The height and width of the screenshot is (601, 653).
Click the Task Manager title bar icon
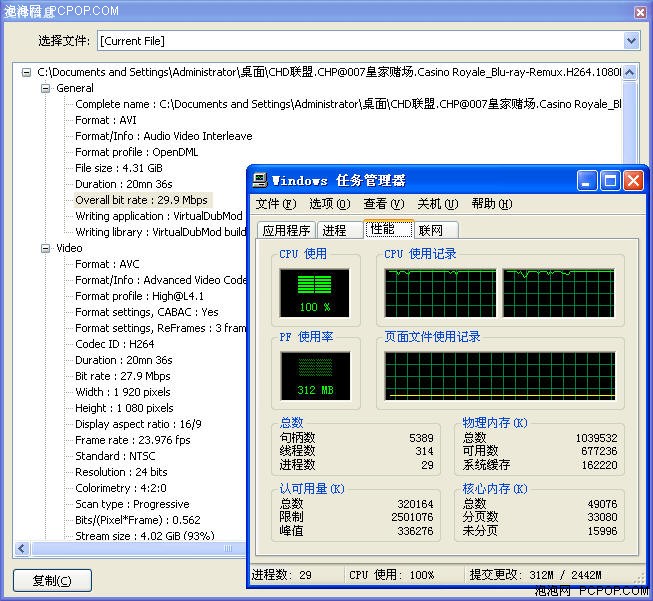pos(260,180)
